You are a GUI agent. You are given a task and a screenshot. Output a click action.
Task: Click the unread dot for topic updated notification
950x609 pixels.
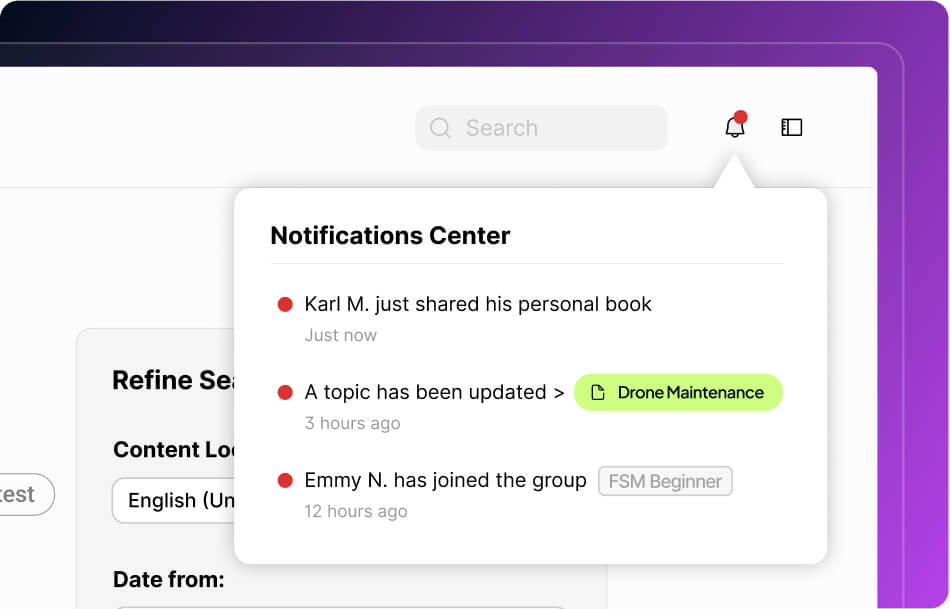[x=285, y=393]
